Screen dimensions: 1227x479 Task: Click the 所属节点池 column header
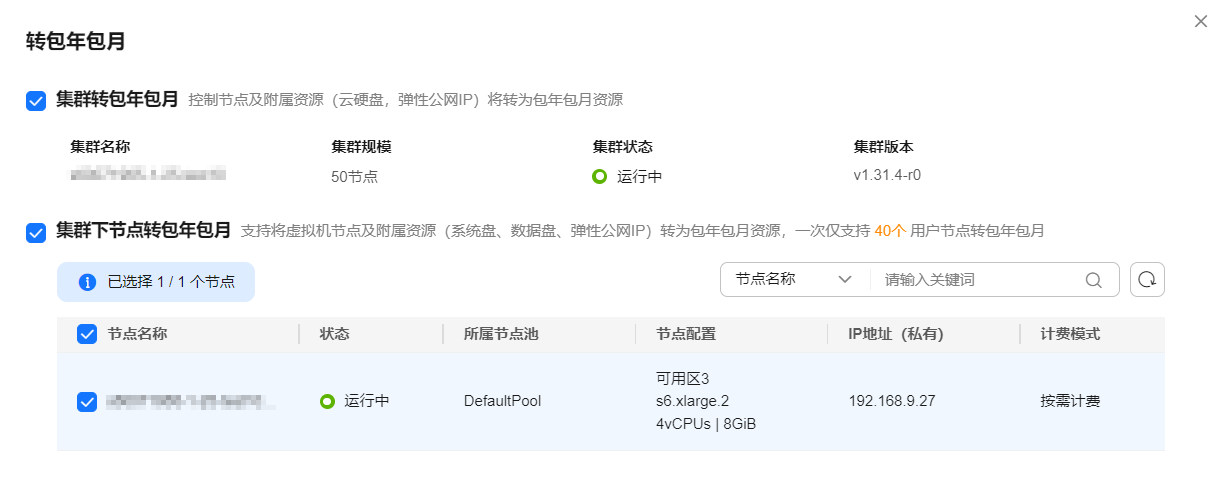pos(501,334)
